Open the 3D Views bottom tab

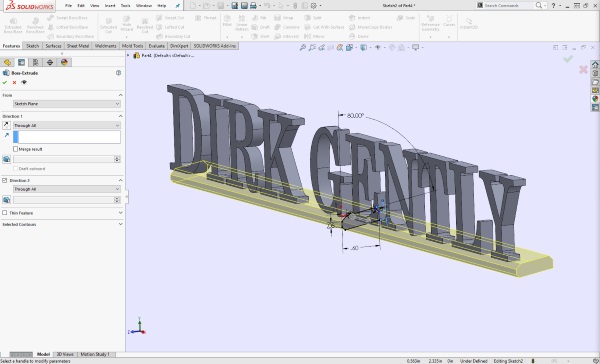(65, 354)
